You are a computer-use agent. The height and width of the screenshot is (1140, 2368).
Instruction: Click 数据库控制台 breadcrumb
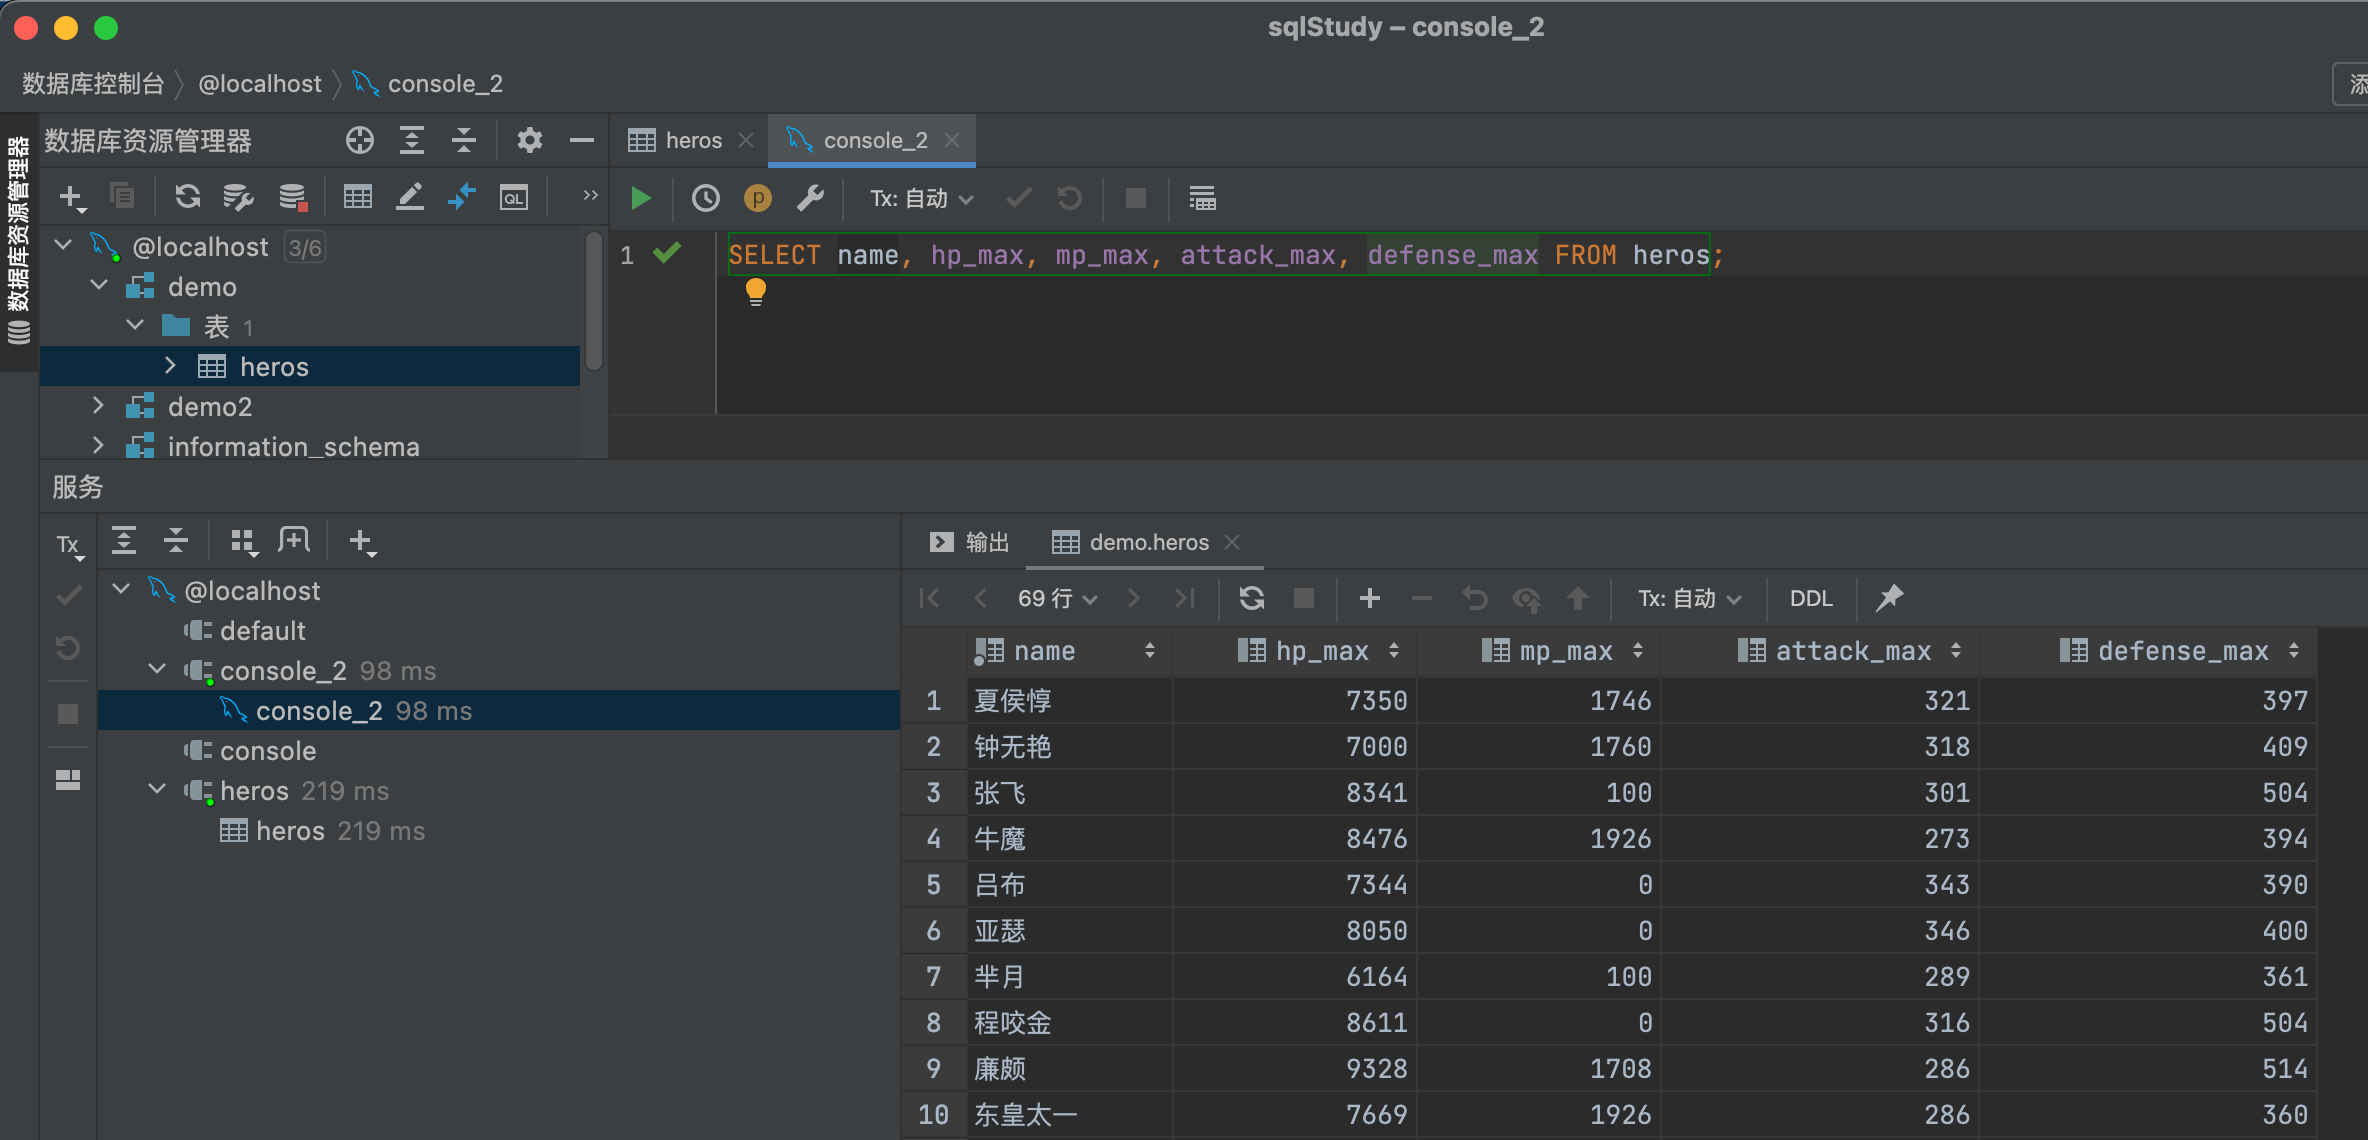tap(93, 84)
